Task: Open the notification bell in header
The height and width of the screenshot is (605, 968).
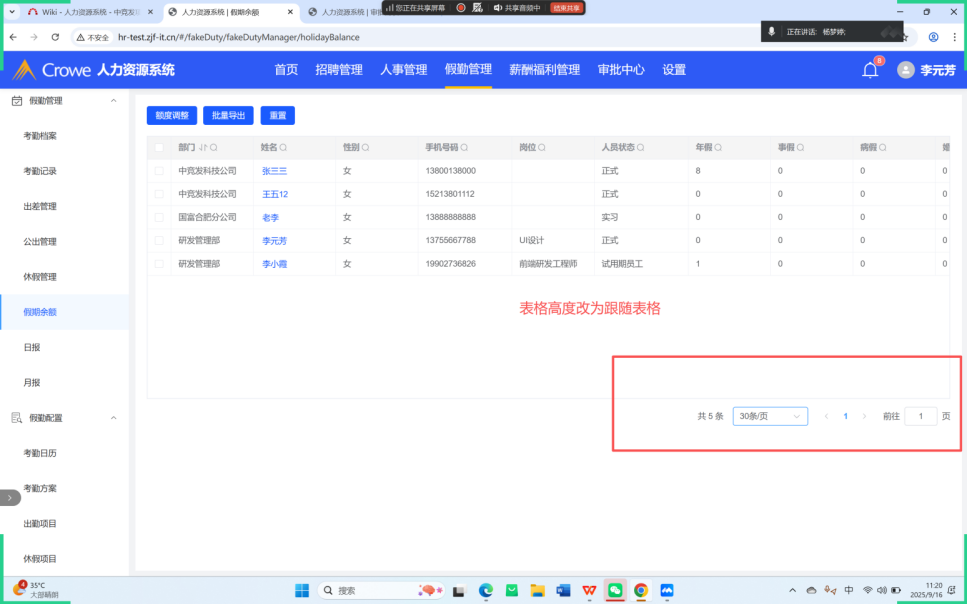Action: click(870, 70)
